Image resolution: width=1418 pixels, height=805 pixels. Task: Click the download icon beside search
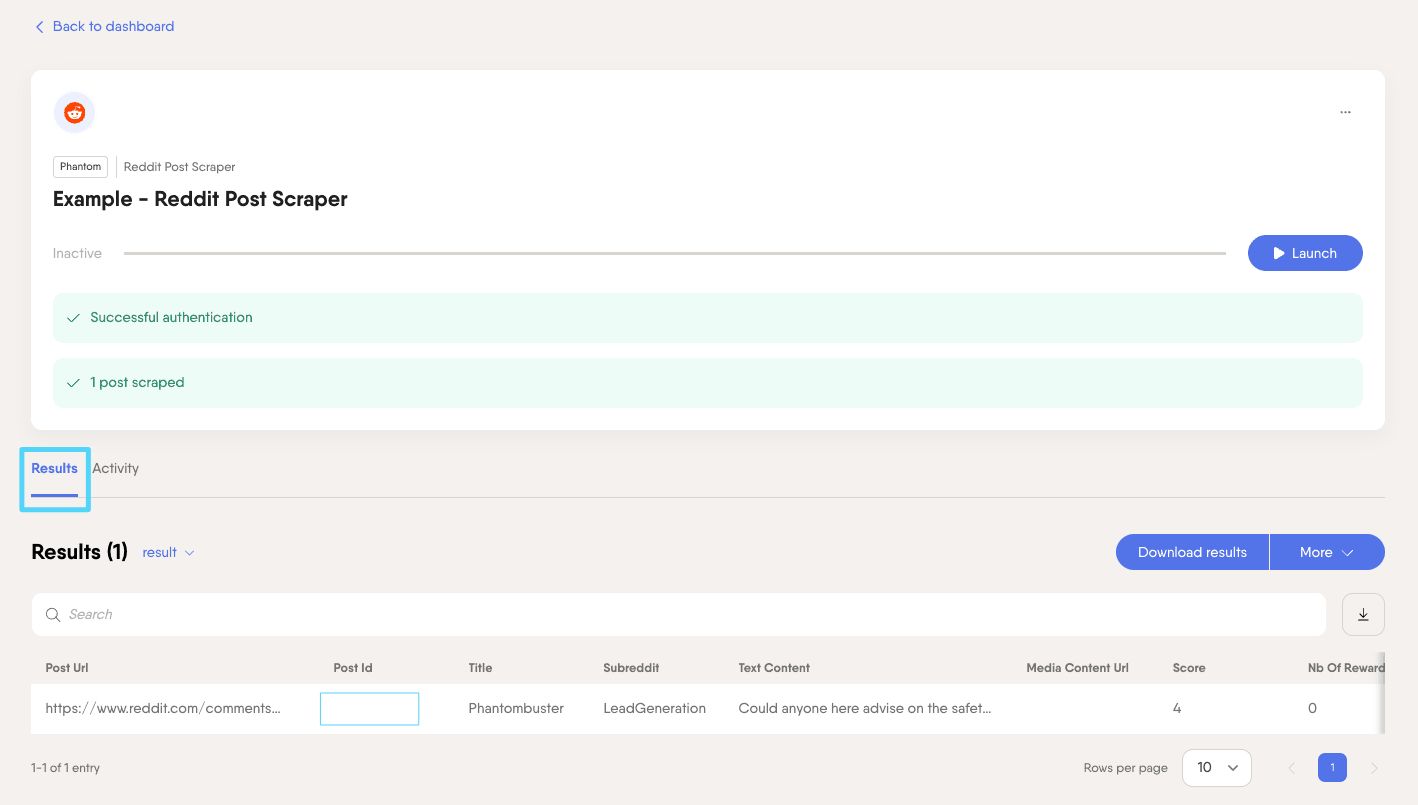(x=1363, y=615)
